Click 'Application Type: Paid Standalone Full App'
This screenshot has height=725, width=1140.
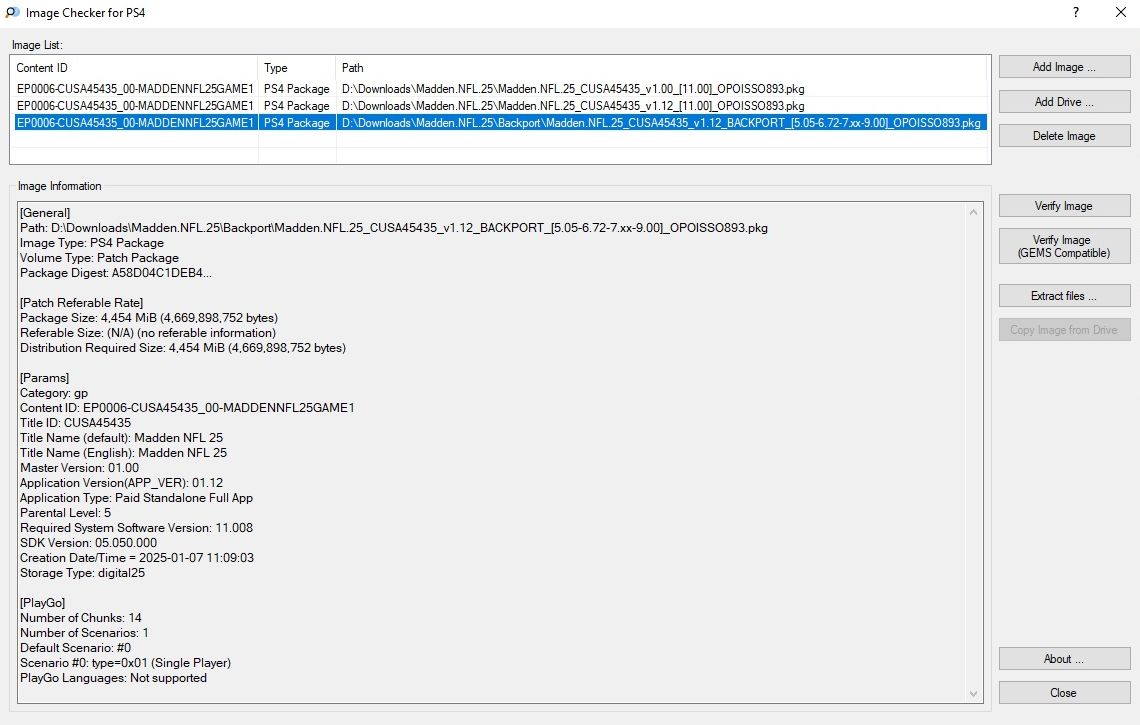point(137,498)
